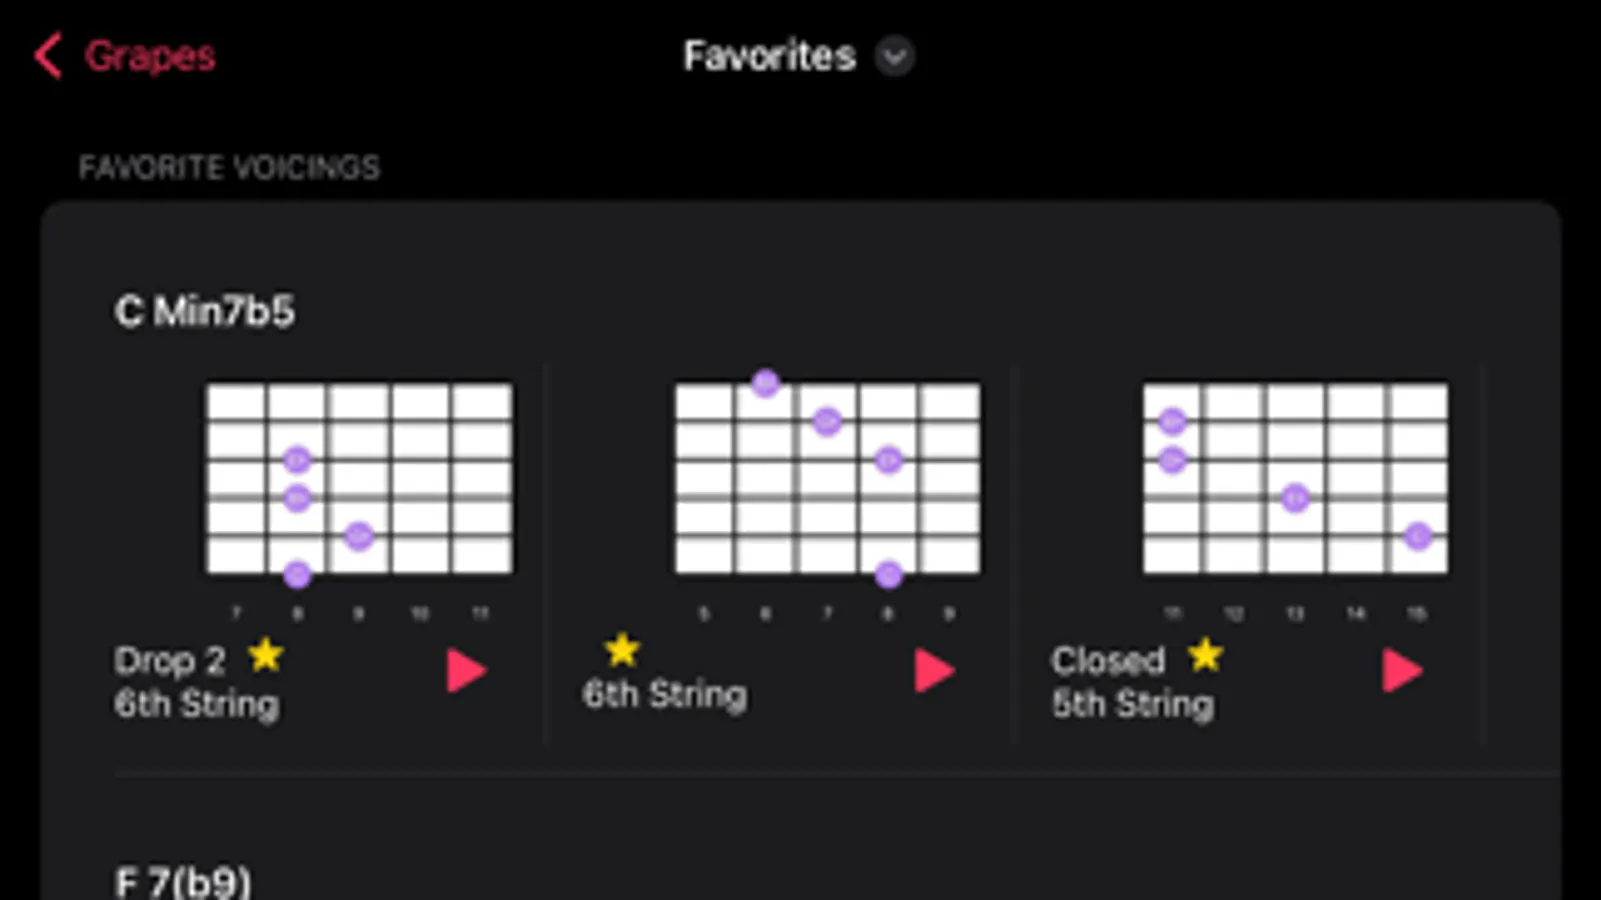Screen dimensions: 1601x900
Task: Open the Drop 2 chord fretboard diagram
Action: click(x=359, y=479)
